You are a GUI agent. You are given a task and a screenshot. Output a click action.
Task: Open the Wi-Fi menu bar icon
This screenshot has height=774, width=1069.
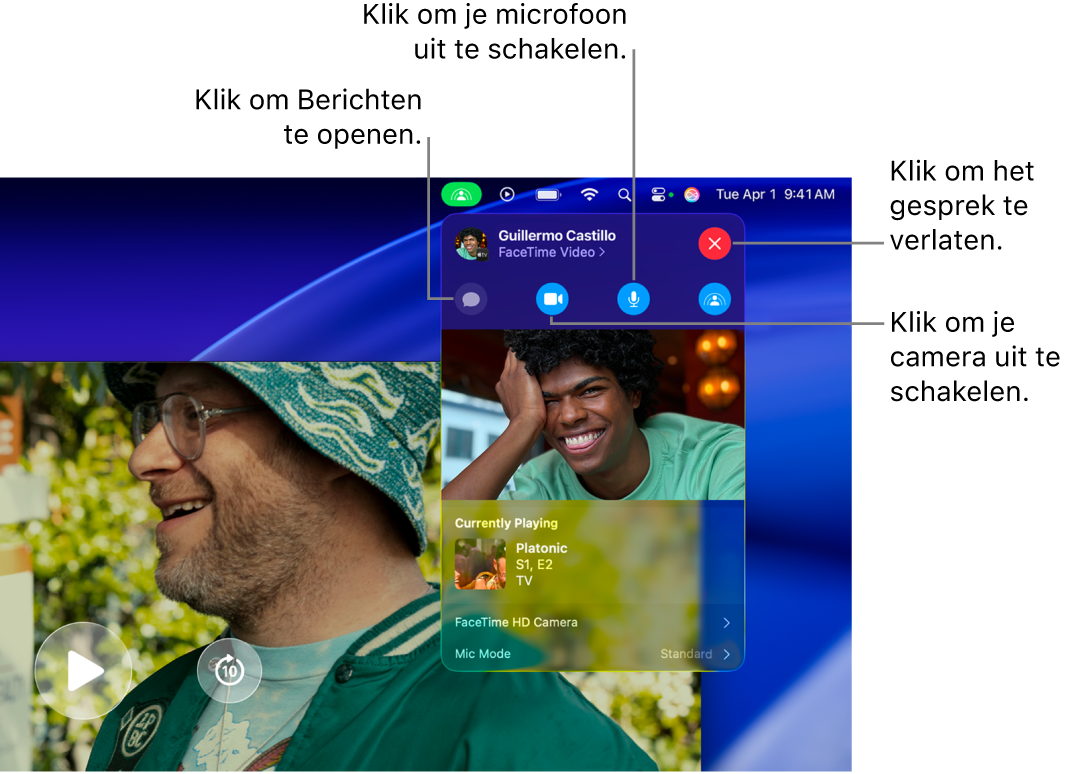589,194
